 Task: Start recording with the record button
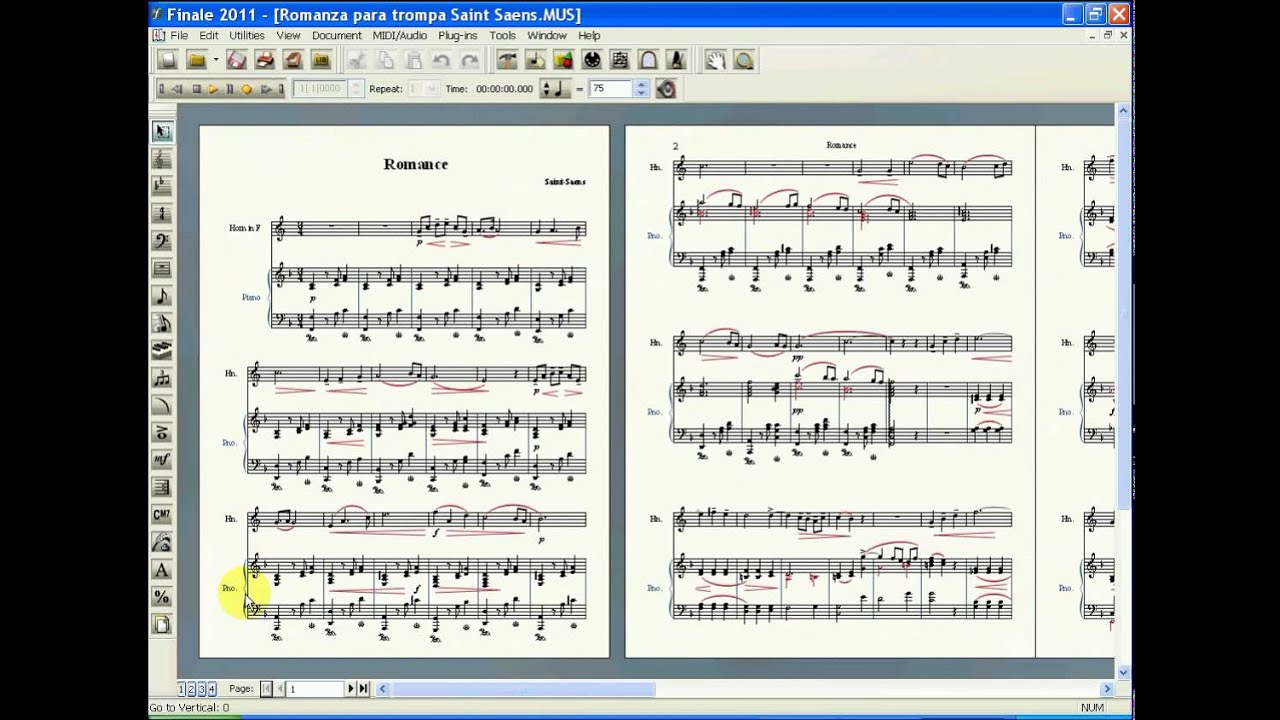click(246, 89)
